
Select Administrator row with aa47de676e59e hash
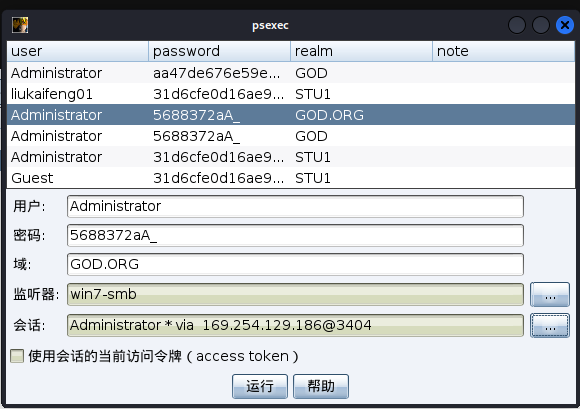point(291,73)
